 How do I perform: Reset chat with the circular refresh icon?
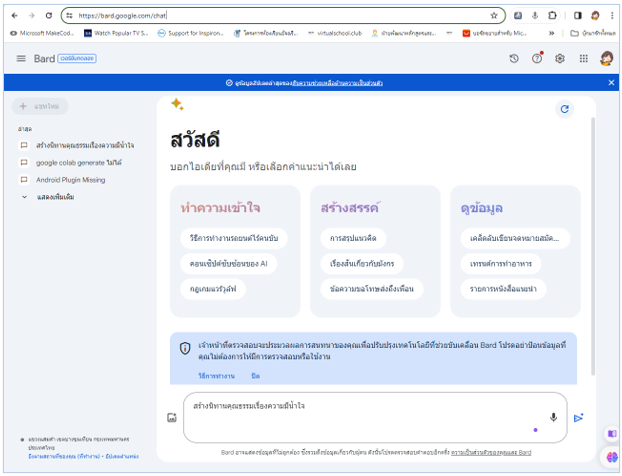pyautogui.click(x=565, y=109)
